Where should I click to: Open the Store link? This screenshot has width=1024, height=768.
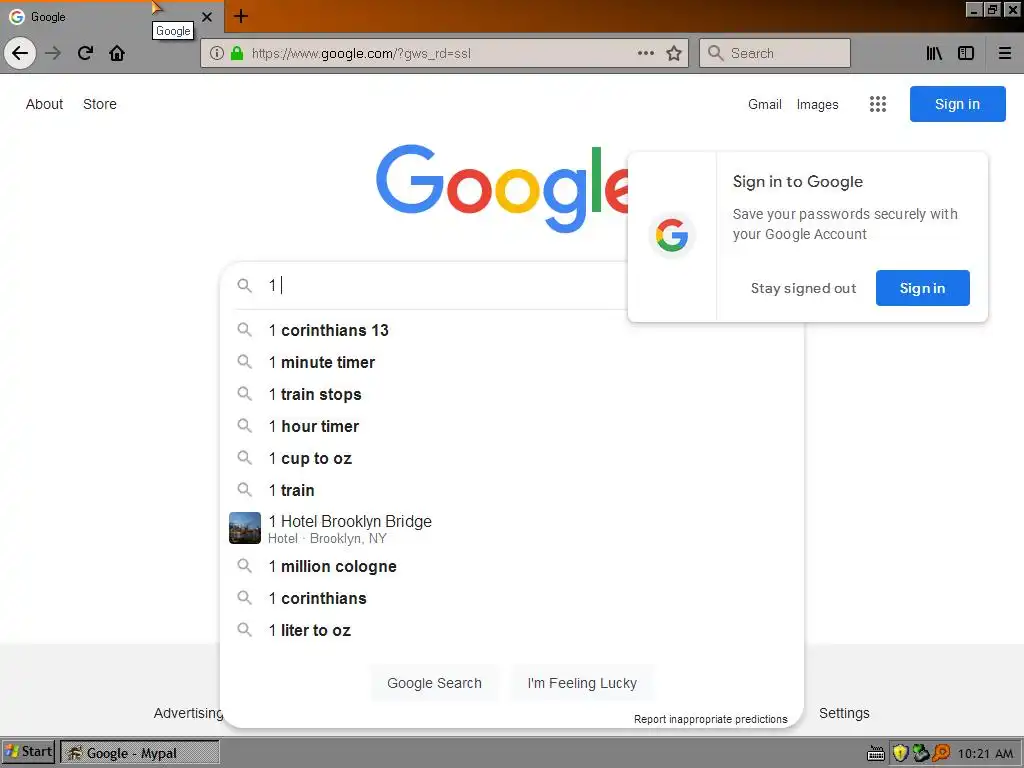[x=100, y=104]
